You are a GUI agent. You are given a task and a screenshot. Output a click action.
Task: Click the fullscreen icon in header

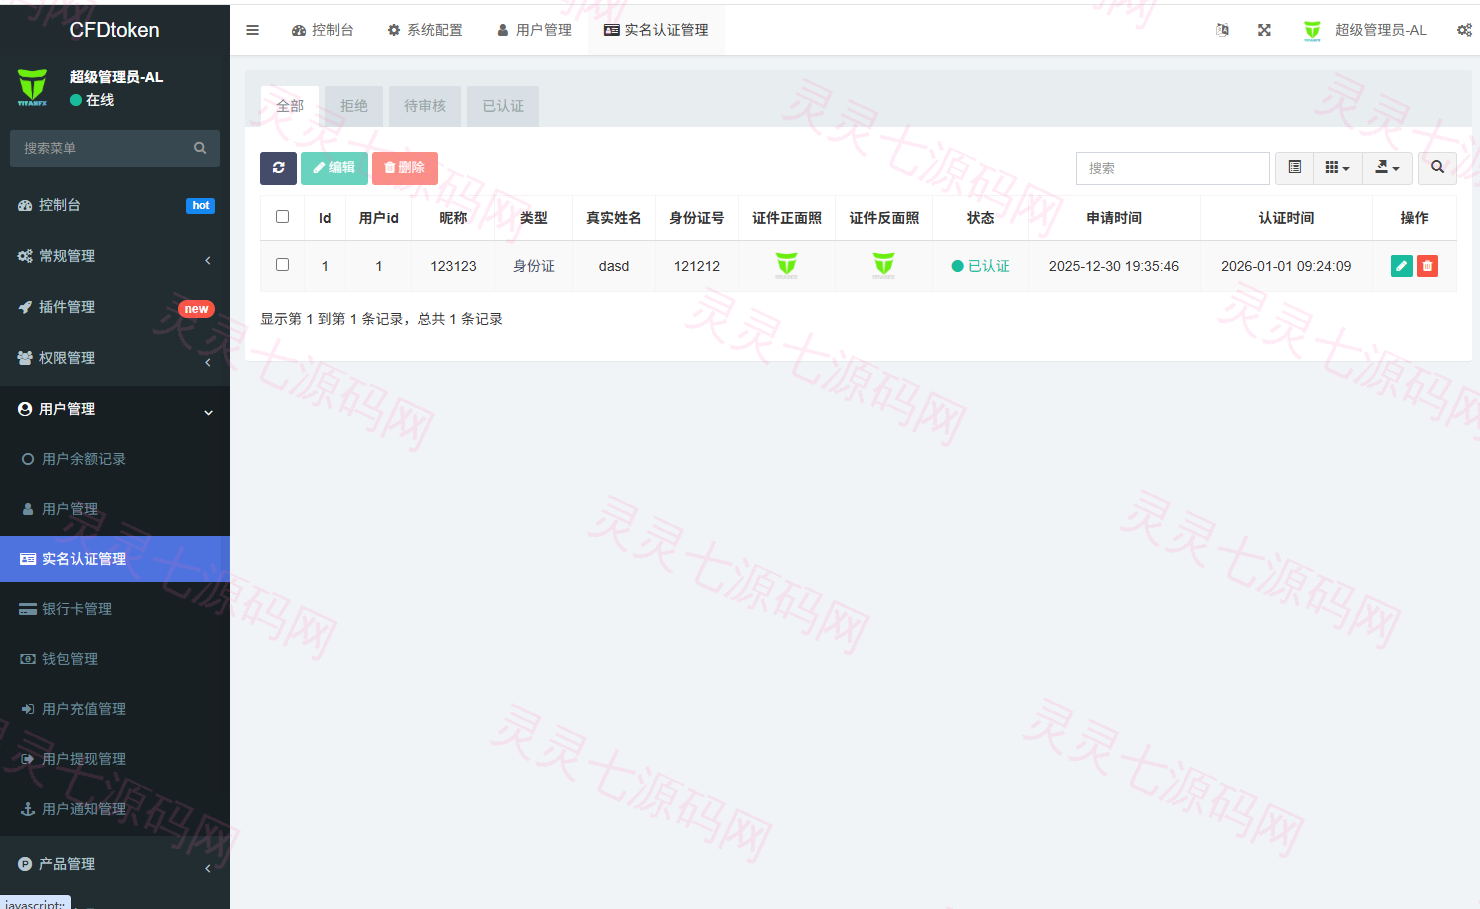tap(1264, 30)
